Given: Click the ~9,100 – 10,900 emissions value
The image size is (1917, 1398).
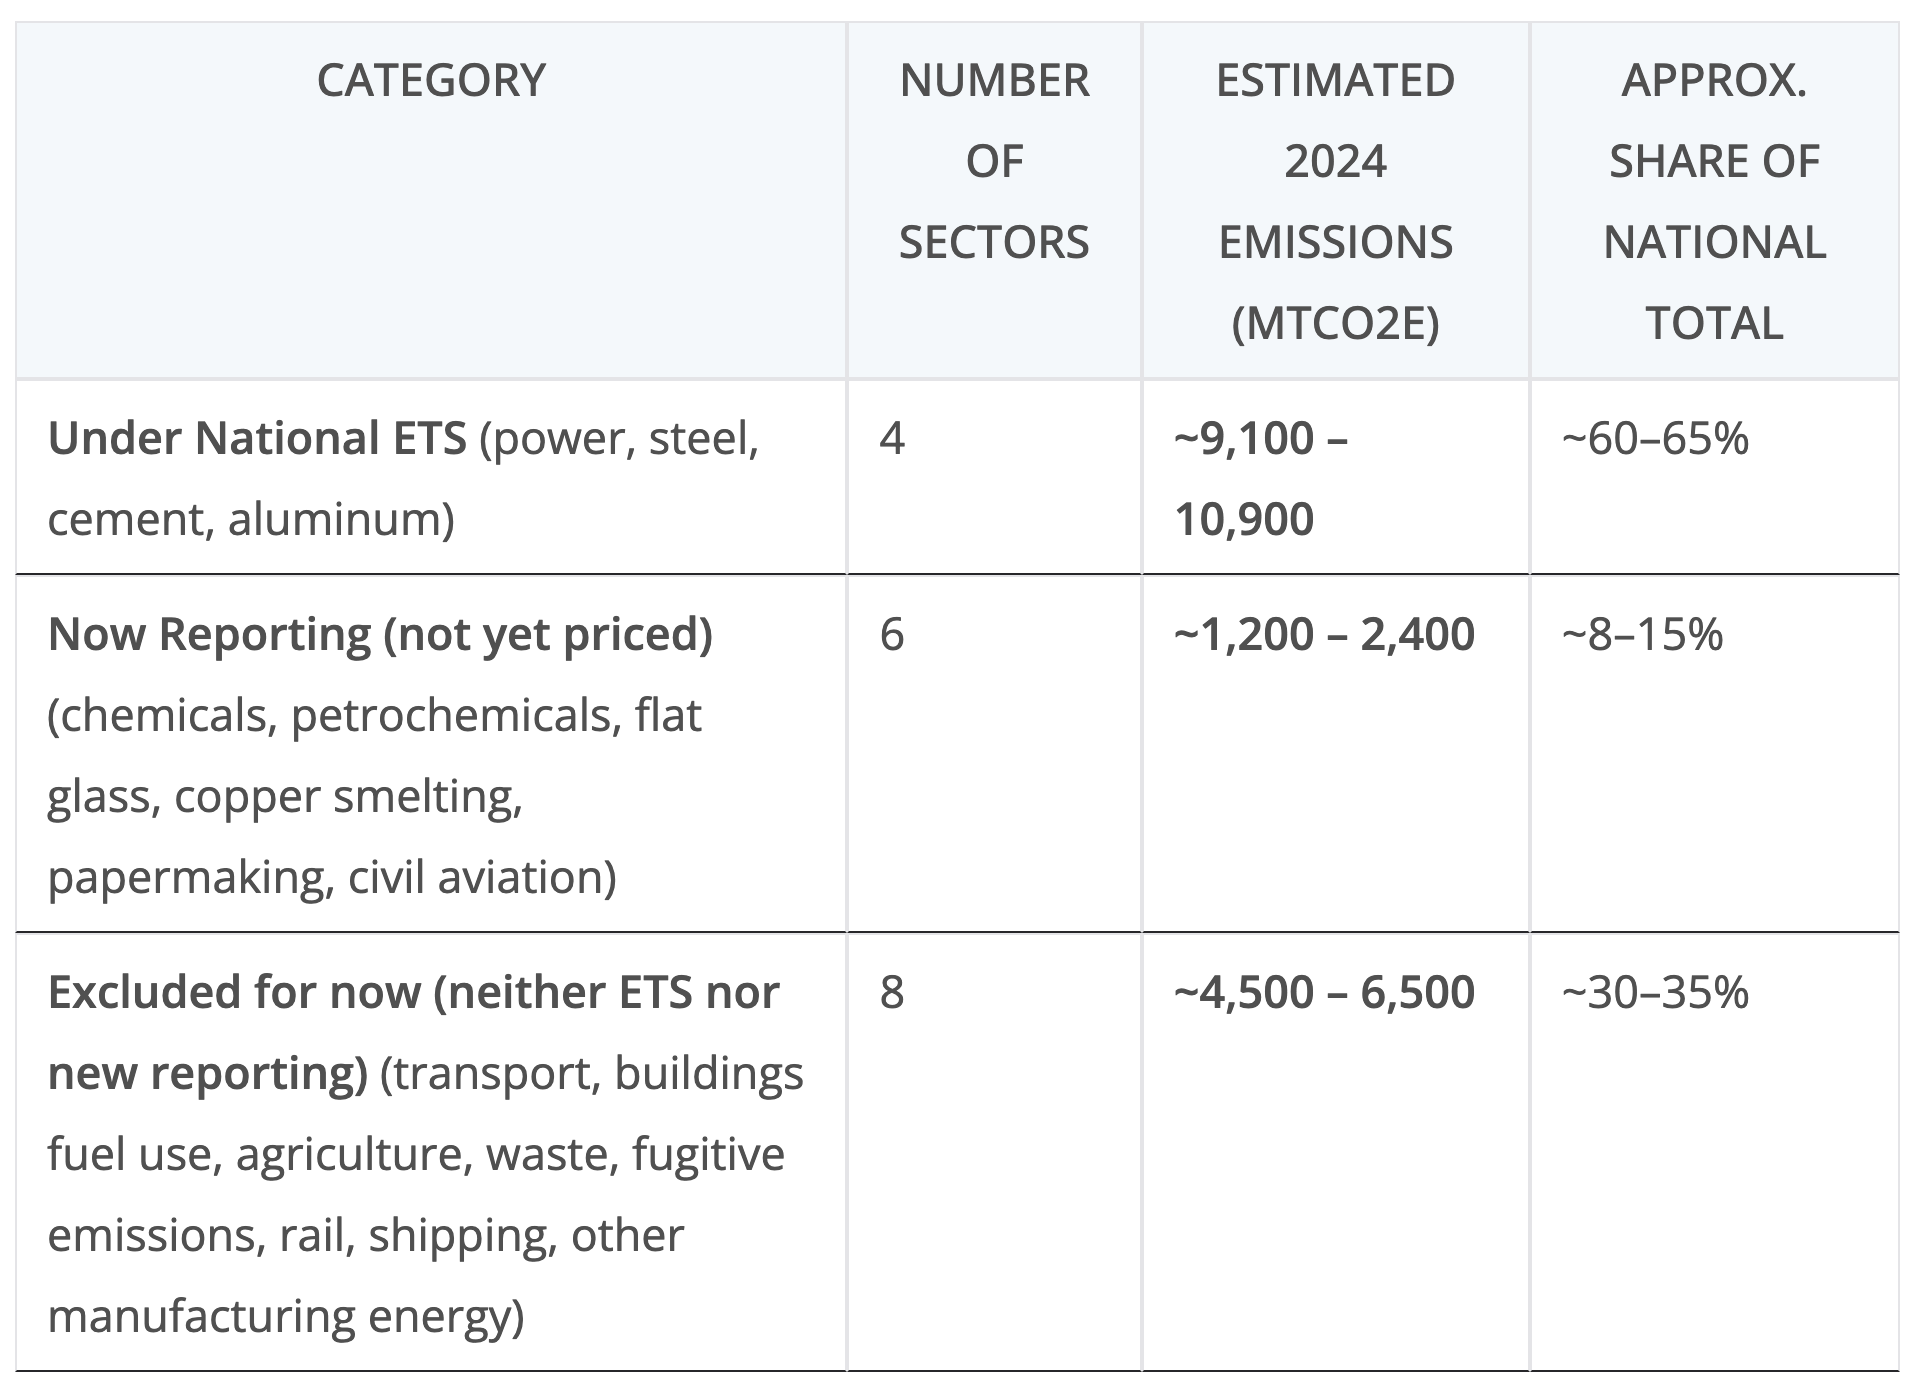Looking at the screenshot, I should [x=1261, y=478].
